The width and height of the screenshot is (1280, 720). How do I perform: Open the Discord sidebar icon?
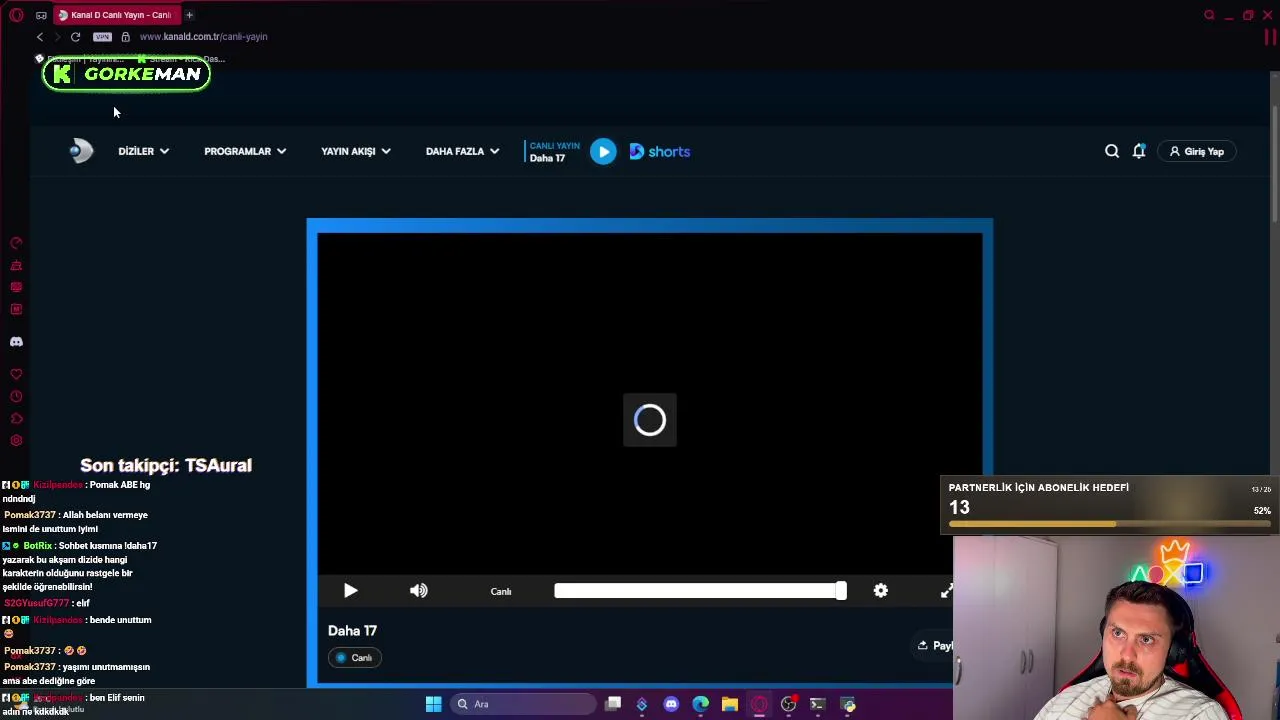click(x=16, y=342)
